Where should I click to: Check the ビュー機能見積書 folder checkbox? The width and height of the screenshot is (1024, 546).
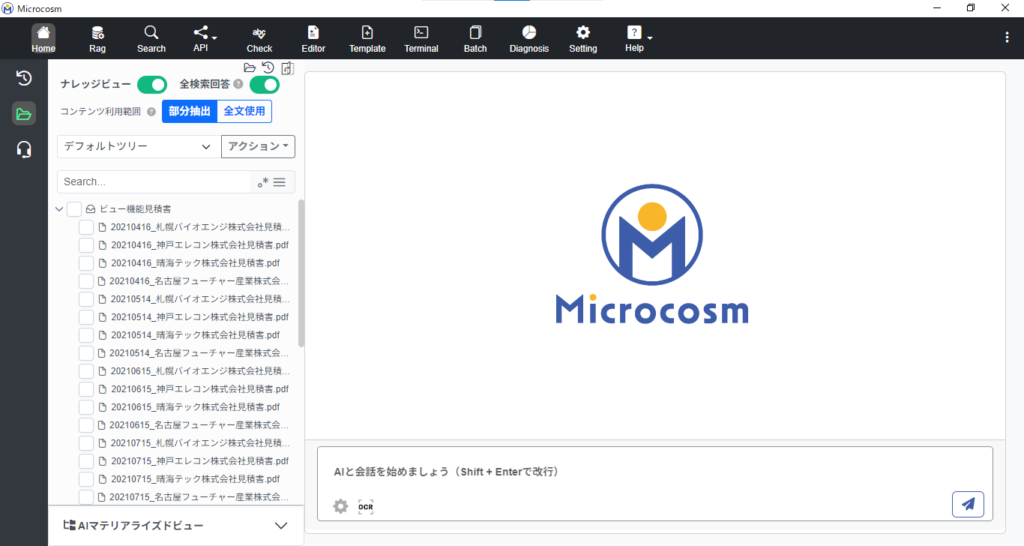pos(74,209)
